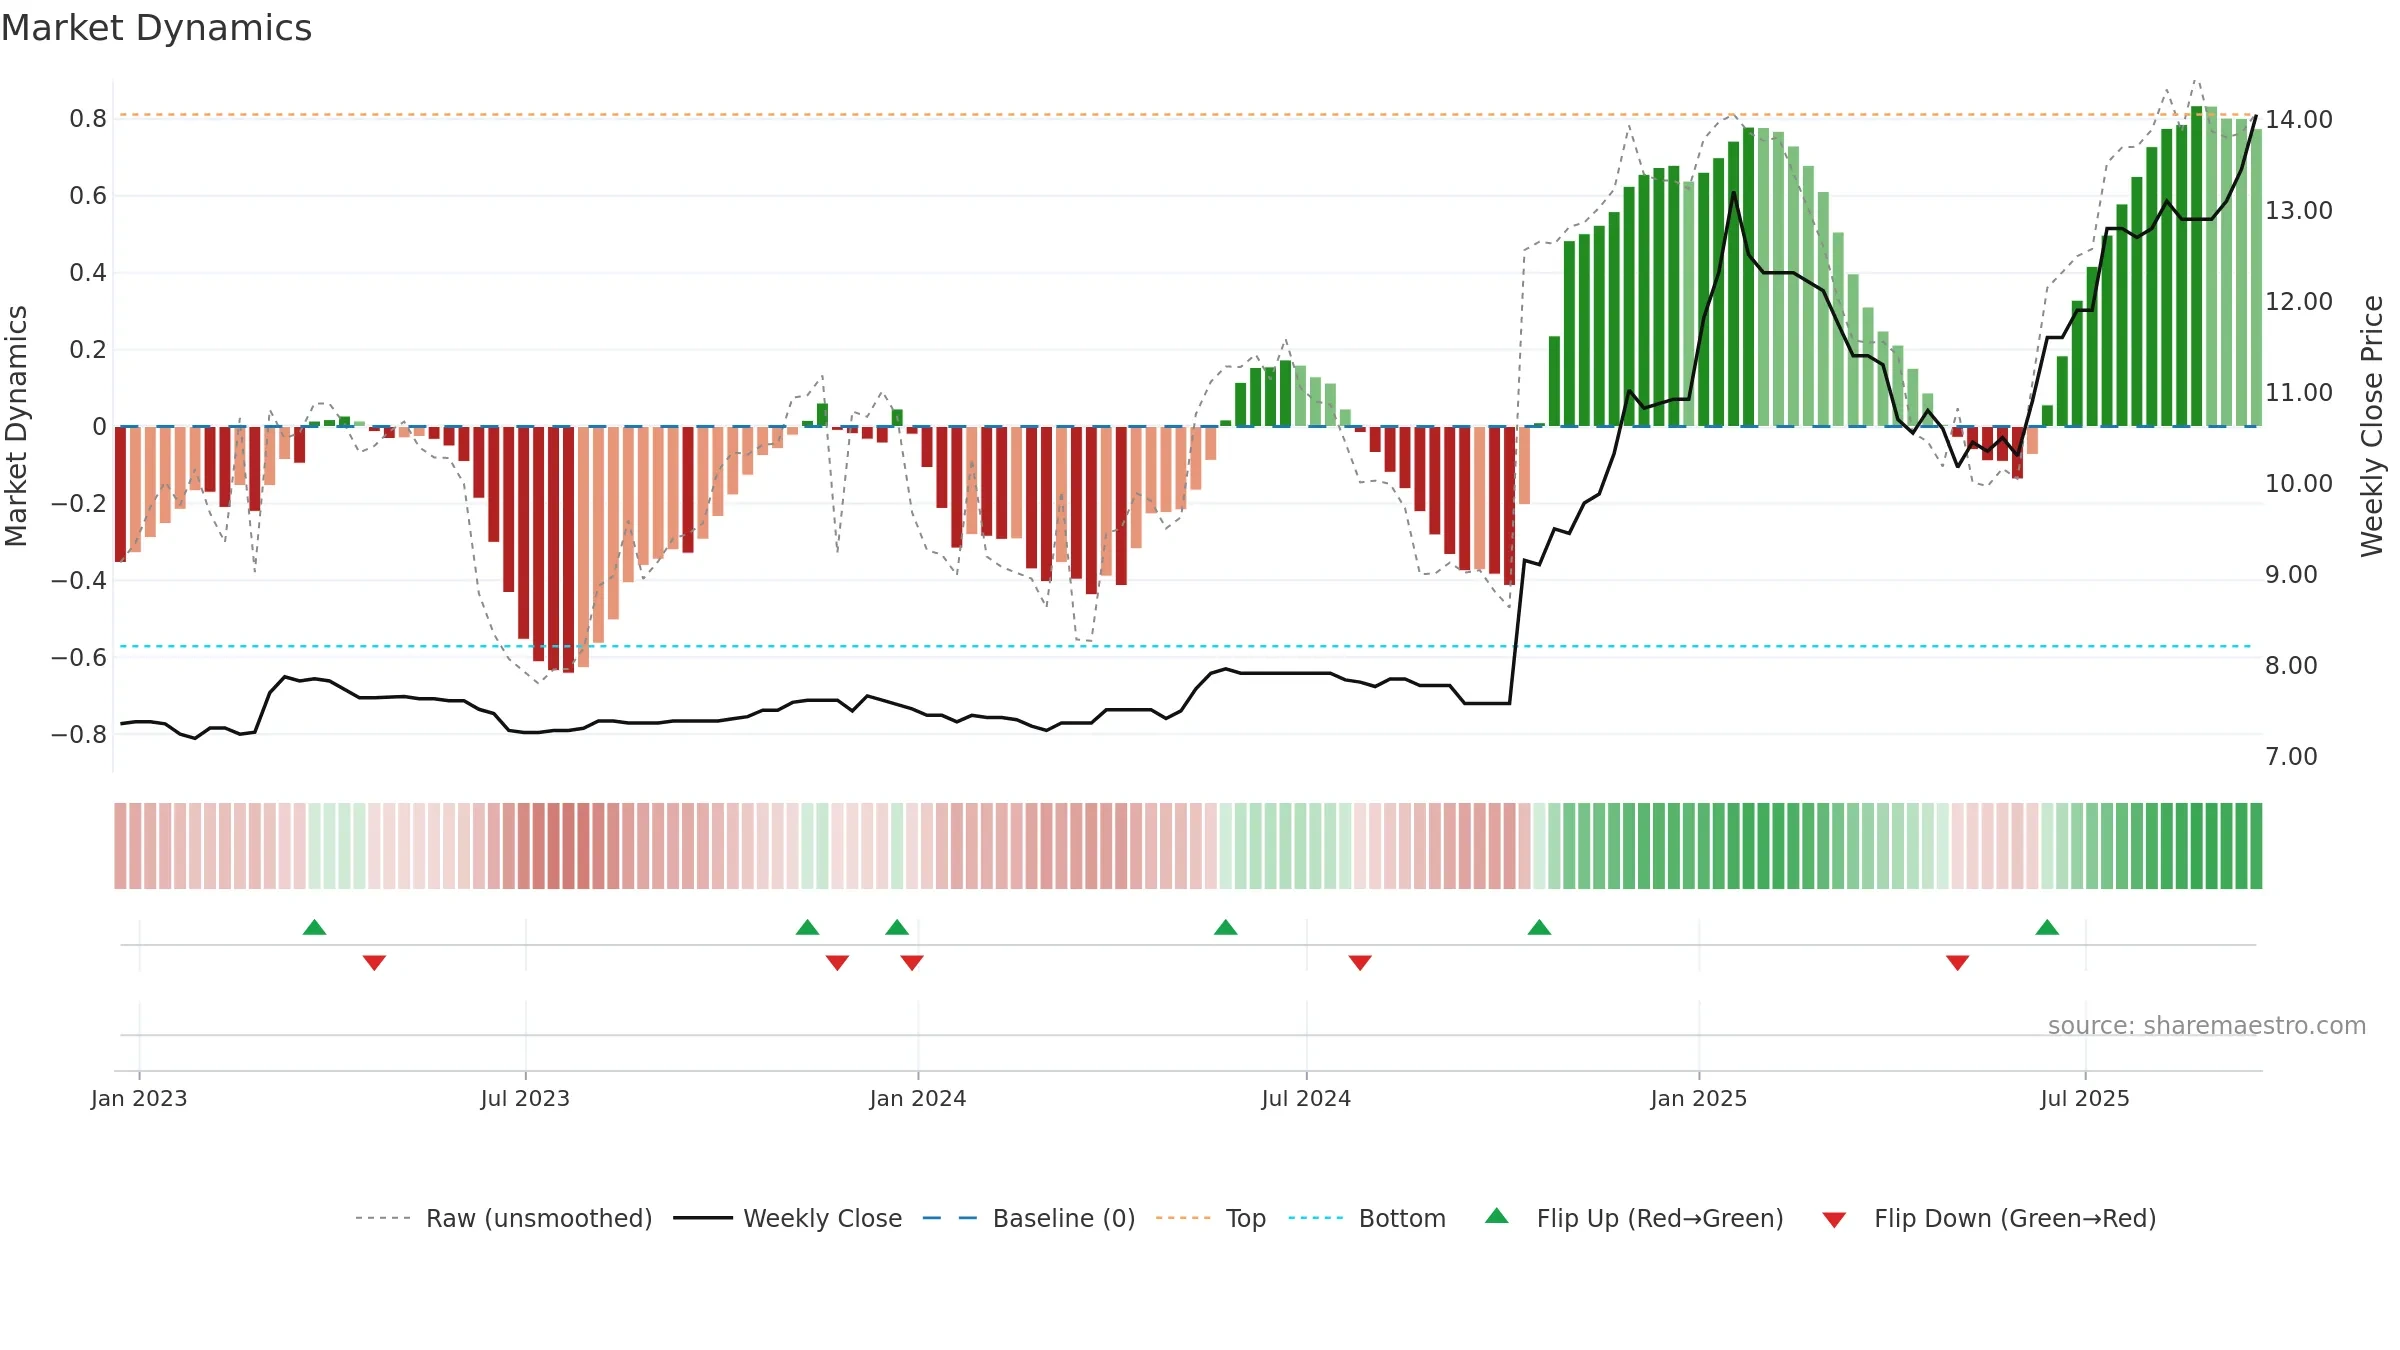The width and height of the screenshot is (2400, 1350).
Task: Toggle the Top legend entry
Action: [x=1211, y=1218]
